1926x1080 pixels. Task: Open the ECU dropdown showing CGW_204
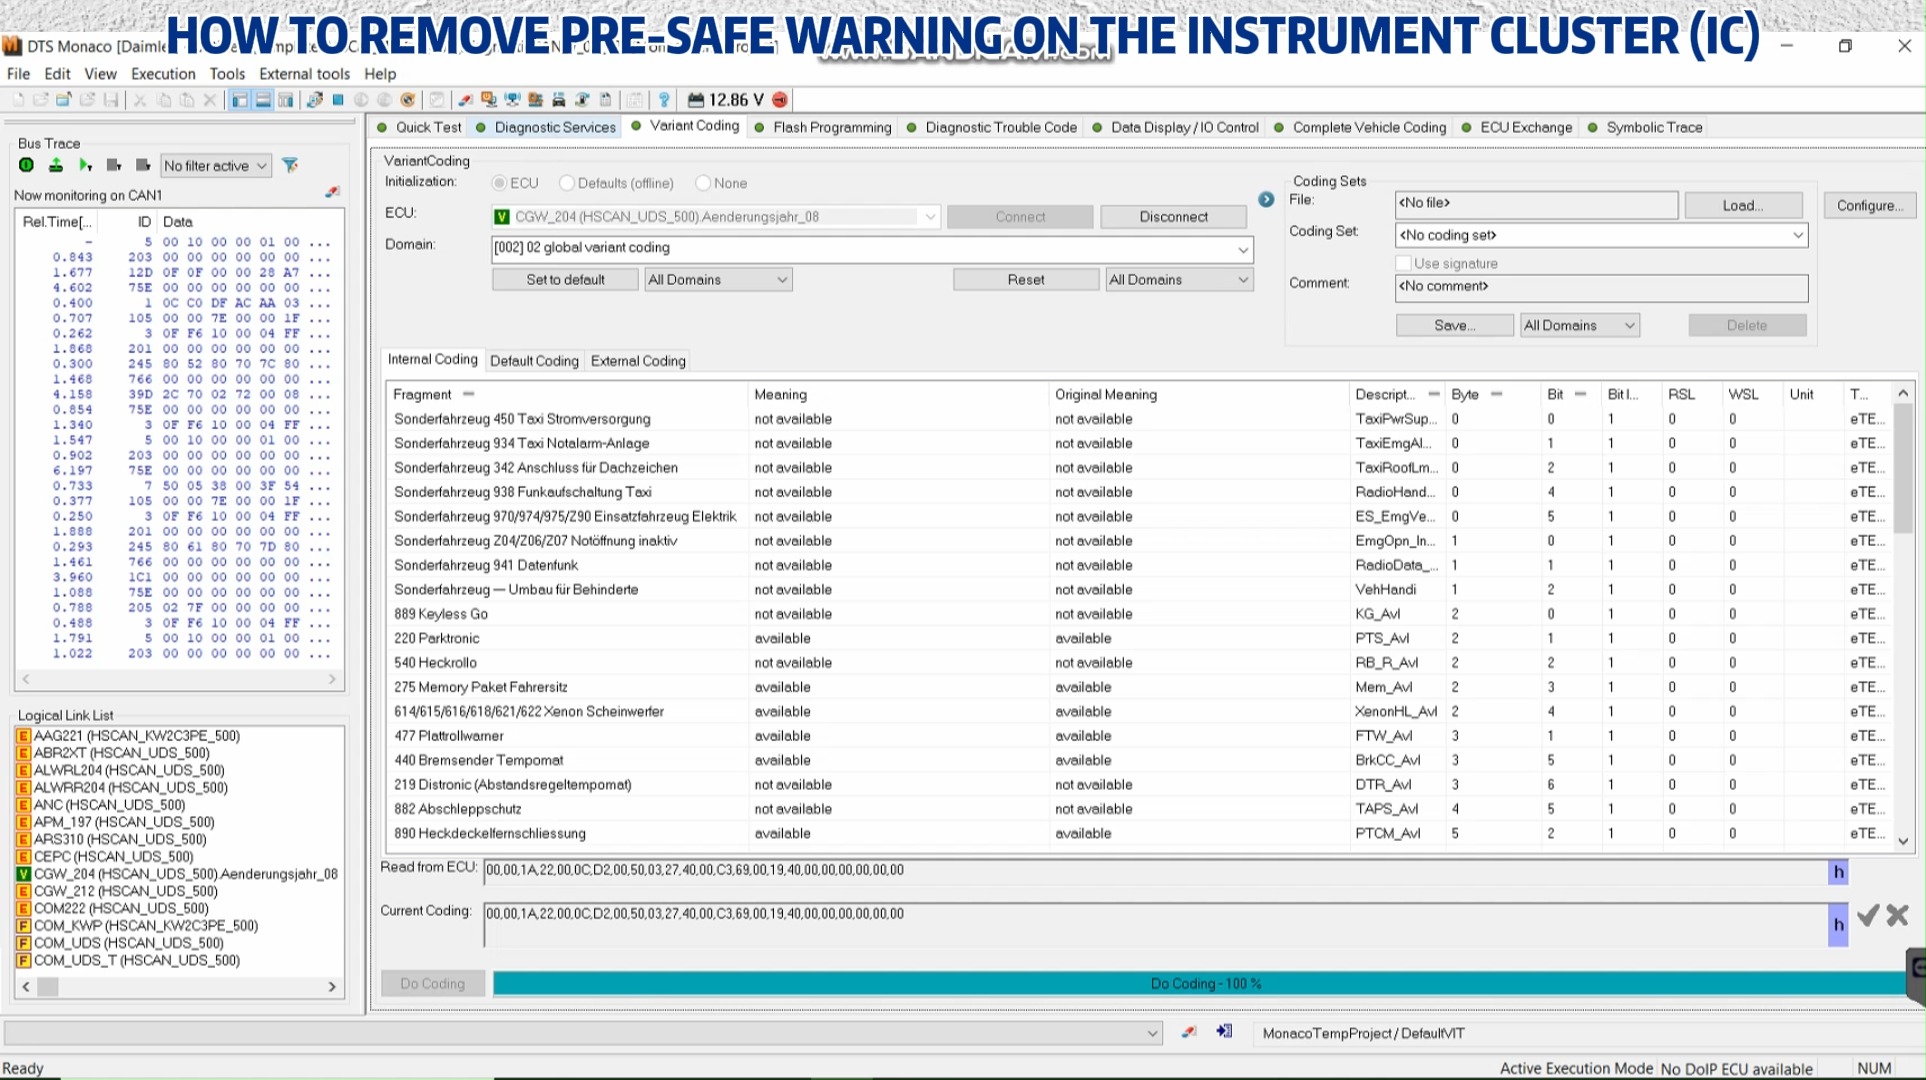[x=716, y=217]
